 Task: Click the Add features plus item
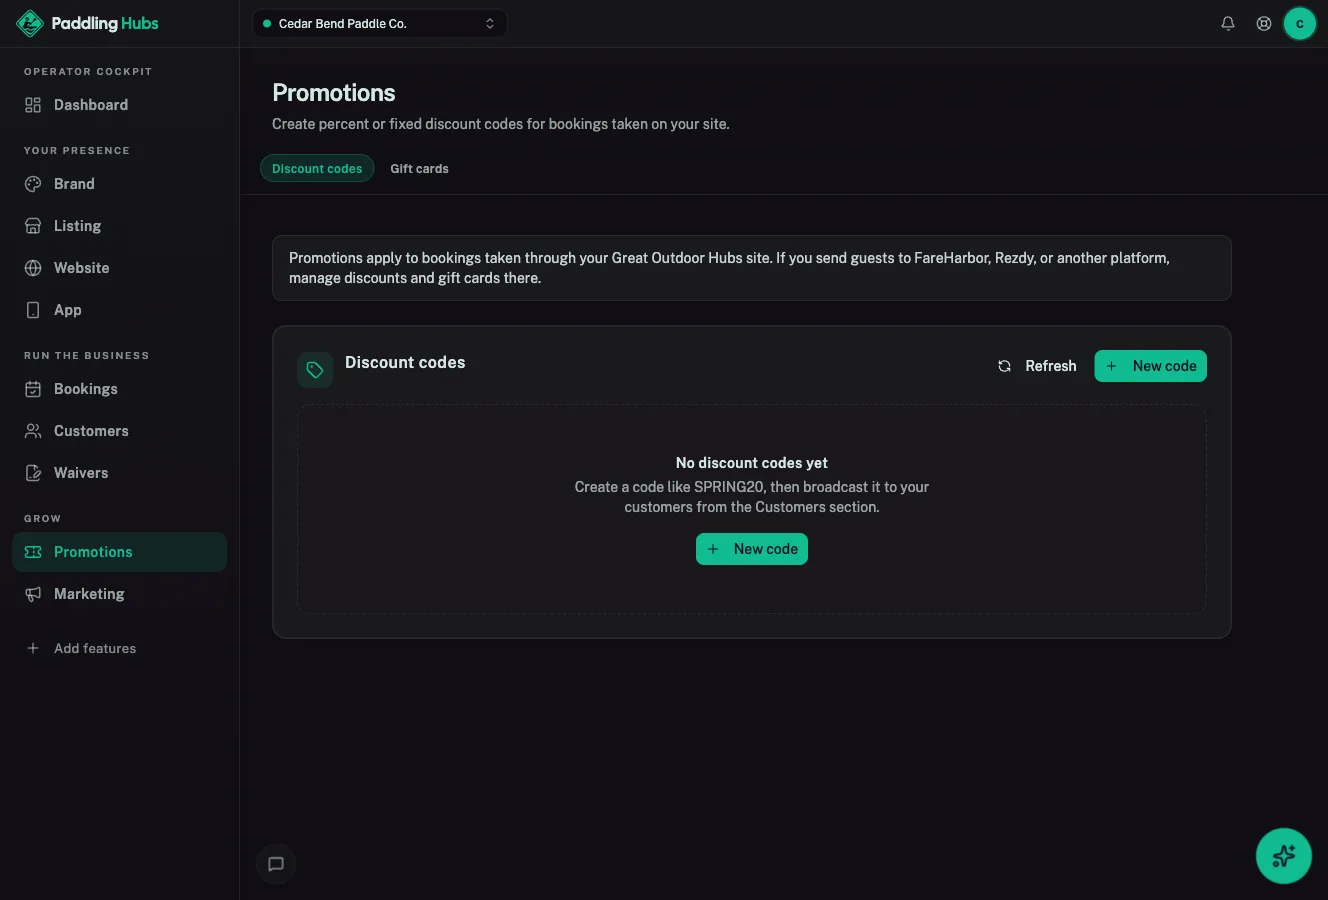81,648
